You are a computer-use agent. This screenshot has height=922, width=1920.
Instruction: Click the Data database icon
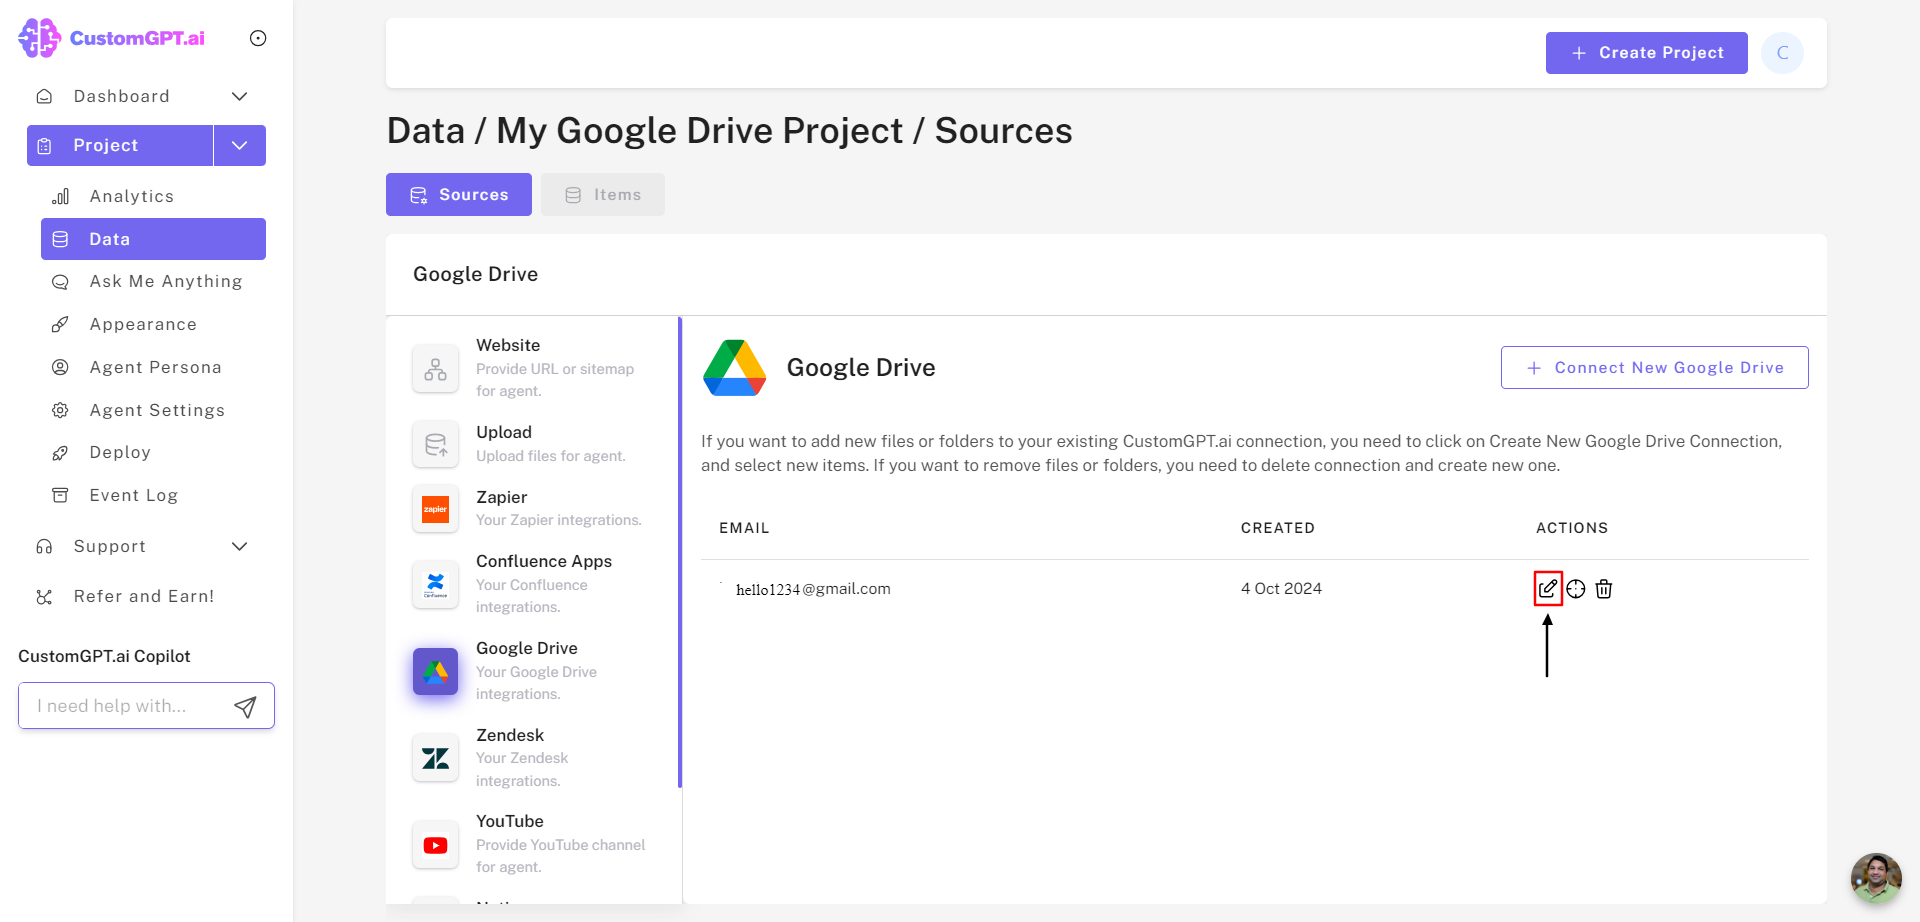click(x=61, y=239)
